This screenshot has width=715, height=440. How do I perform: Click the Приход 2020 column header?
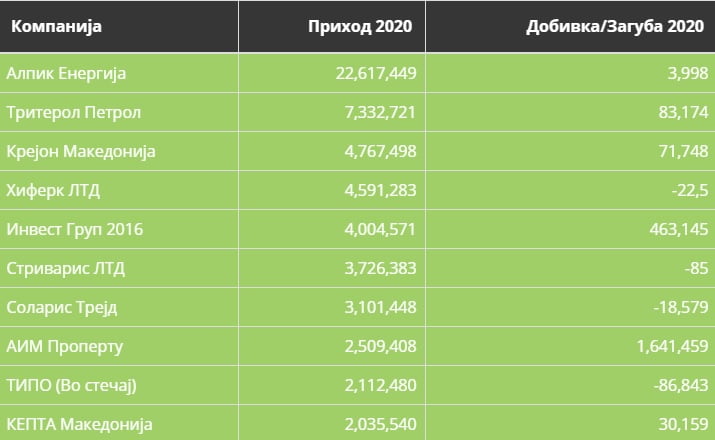click(x=363, y=26)
